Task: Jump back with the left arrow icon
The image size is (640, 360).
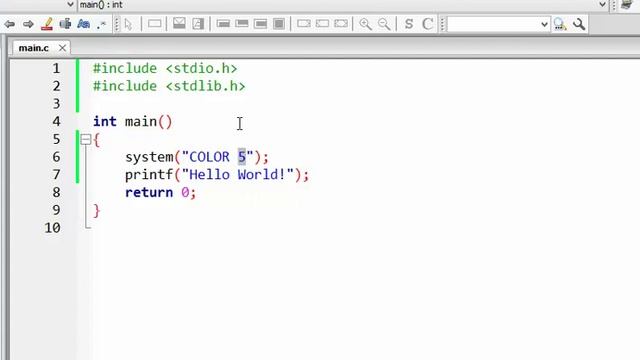Action: pos(9,24)
